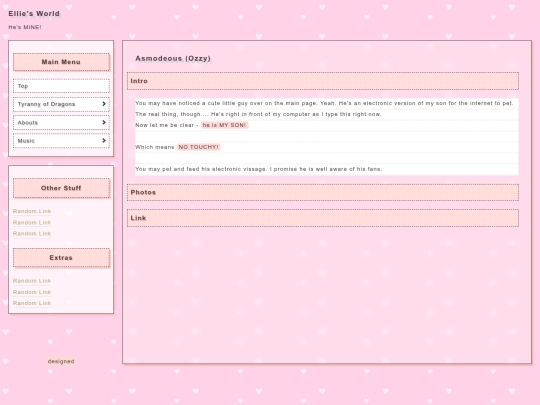
Task: Click the Extras header
Action: [x=61, y=258]
